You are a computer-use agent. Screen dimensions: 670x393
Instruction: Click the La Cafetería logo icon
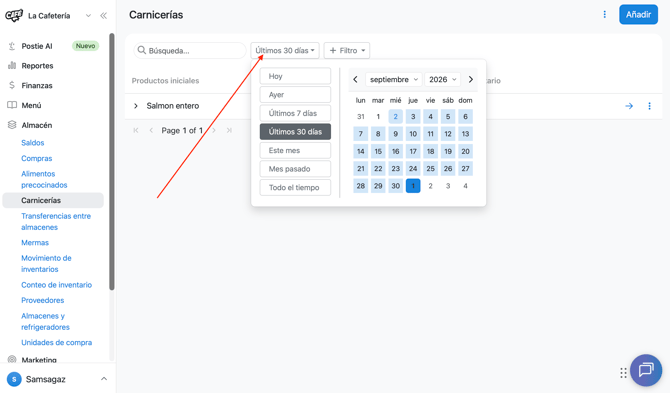[x=14, y=16]
